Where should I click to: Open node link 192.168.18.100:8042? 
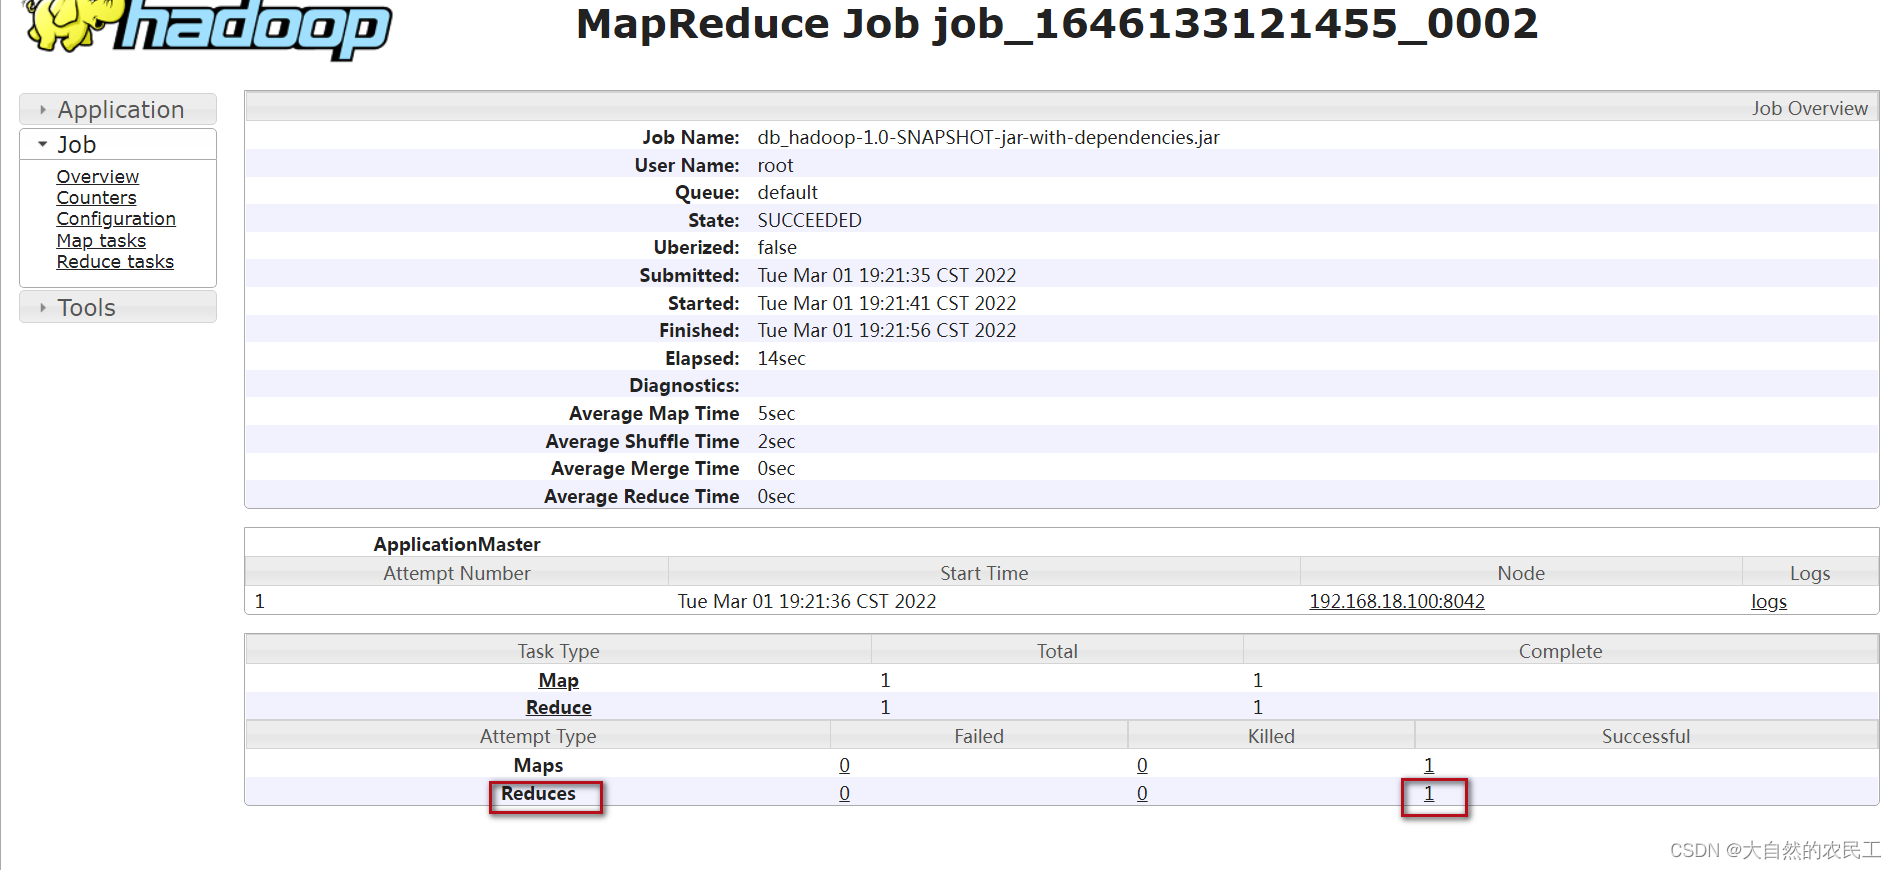click(x=1397, y=601)
